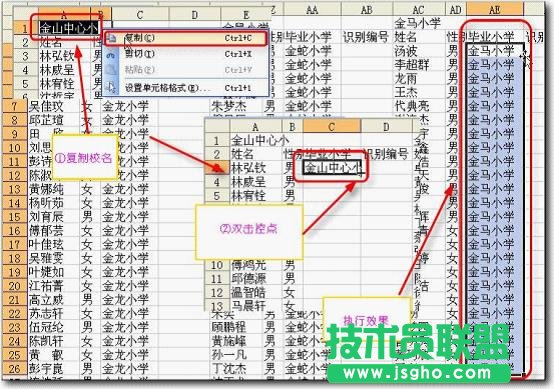
Task: Click the 金马小学 cell in 汤波's row
Action: (x=495, y=51)
